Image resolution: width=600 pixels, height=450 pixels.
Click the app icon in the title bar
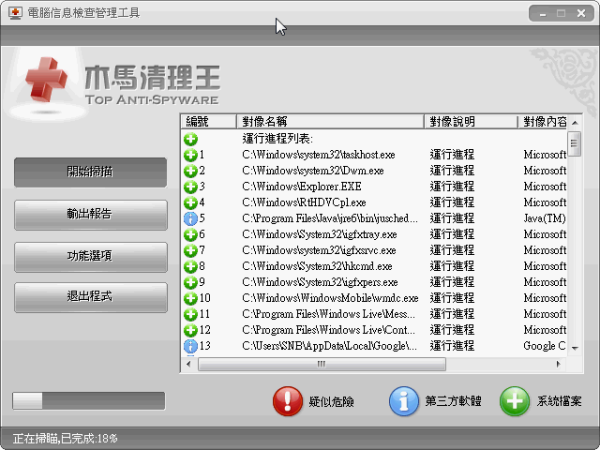click(x=15, y=13)
